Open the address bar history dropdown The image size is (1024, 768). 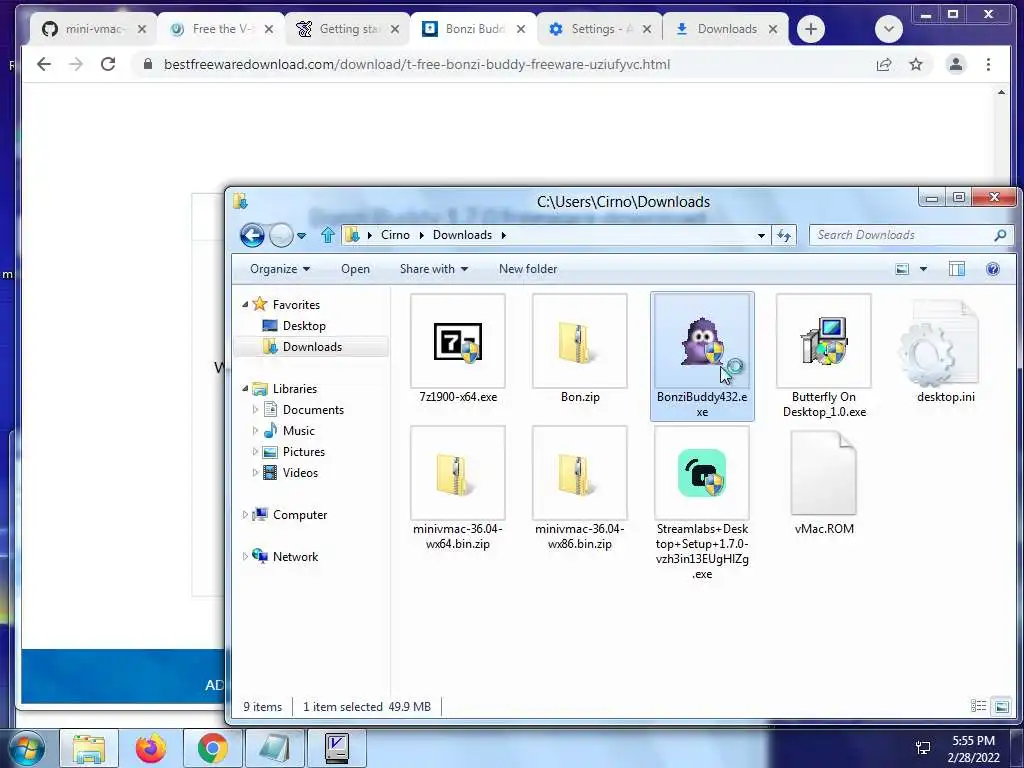pos(761,235)
